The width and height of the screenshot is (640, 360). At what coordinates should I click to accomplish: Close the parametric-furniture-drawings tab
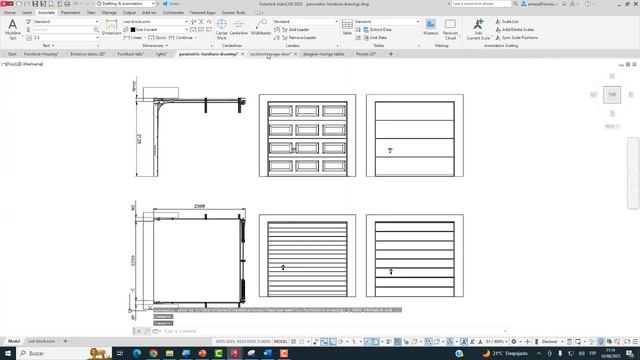coord(242,54)
